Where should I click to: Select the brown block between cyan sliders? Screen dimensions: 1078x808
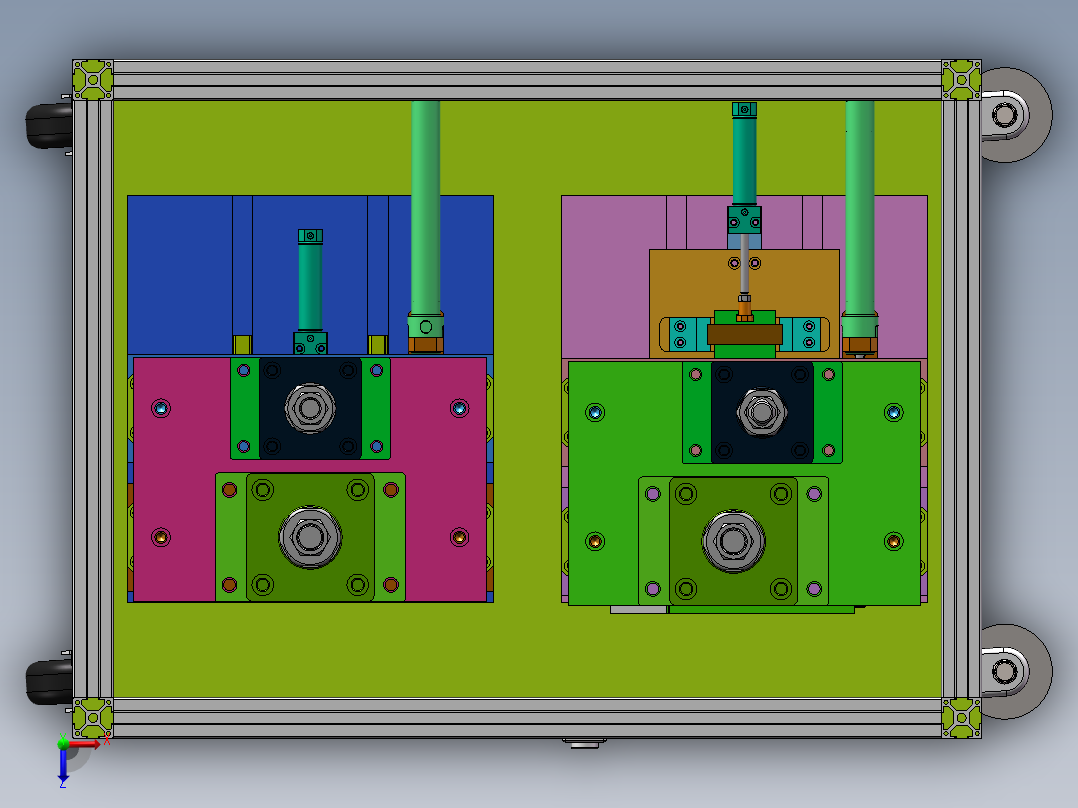pos(745,334)
